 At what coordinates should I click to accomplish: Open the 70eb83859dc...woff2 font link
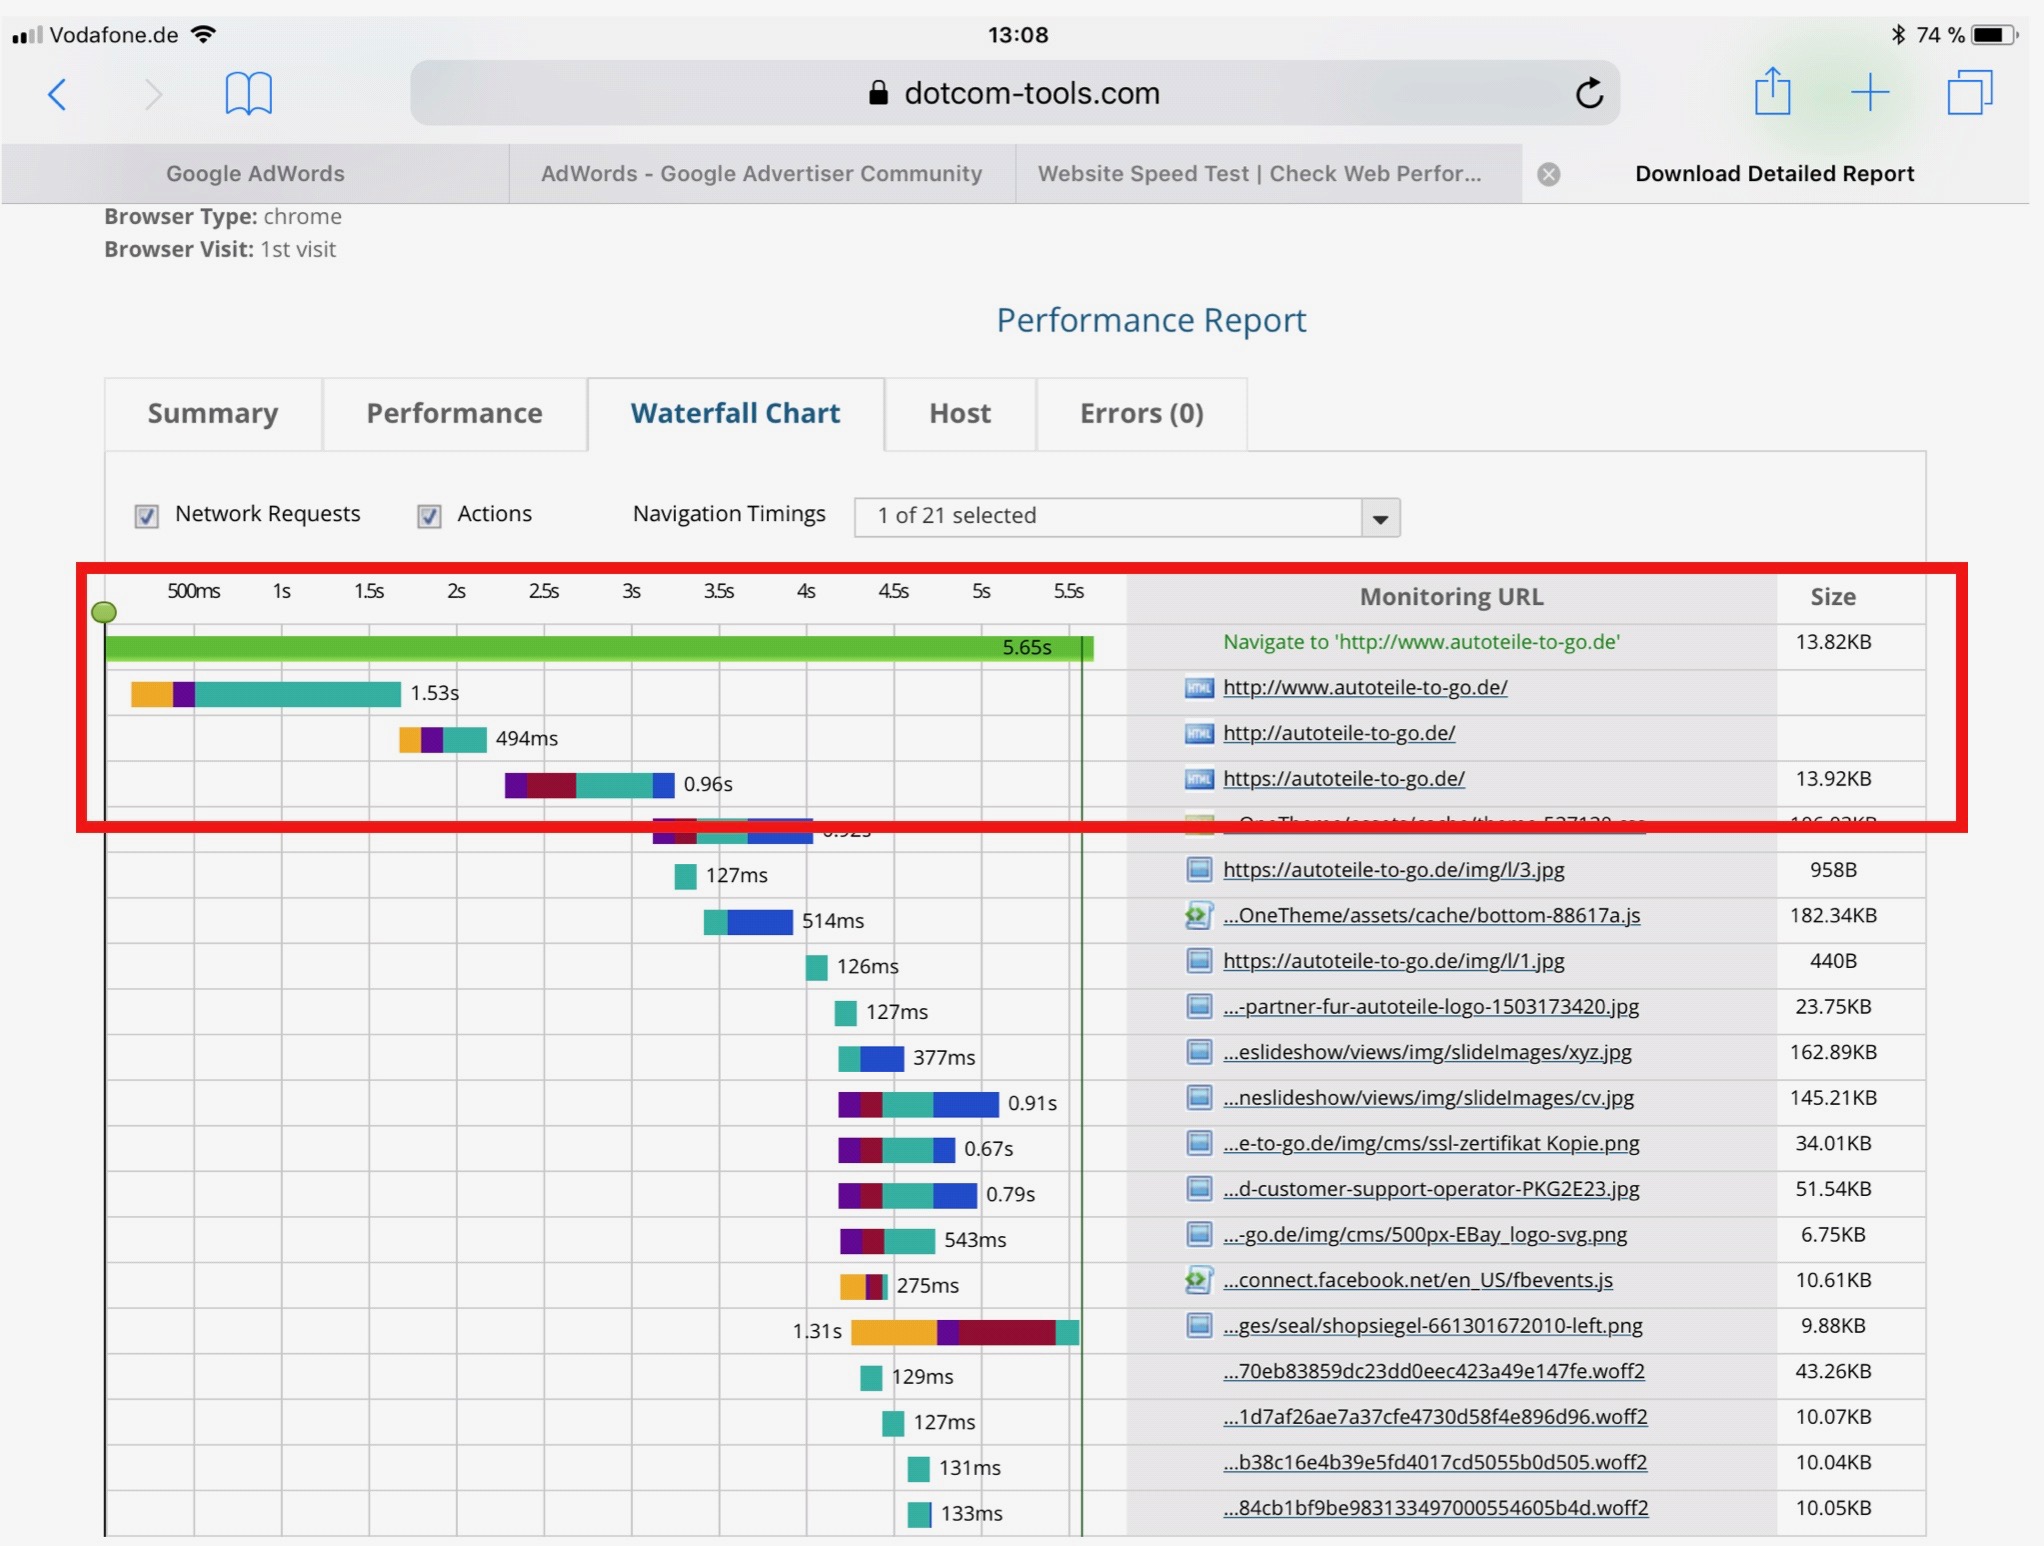coord(1434,1371)
